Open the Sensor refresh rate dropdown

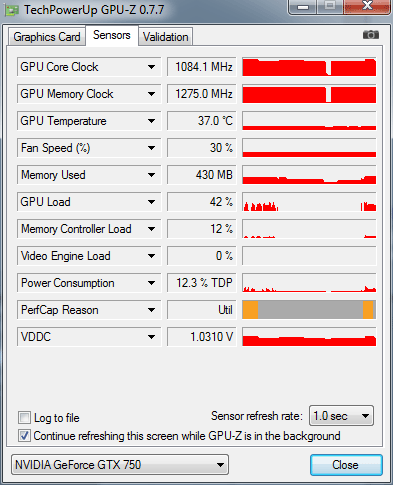(x=341, y=416)
